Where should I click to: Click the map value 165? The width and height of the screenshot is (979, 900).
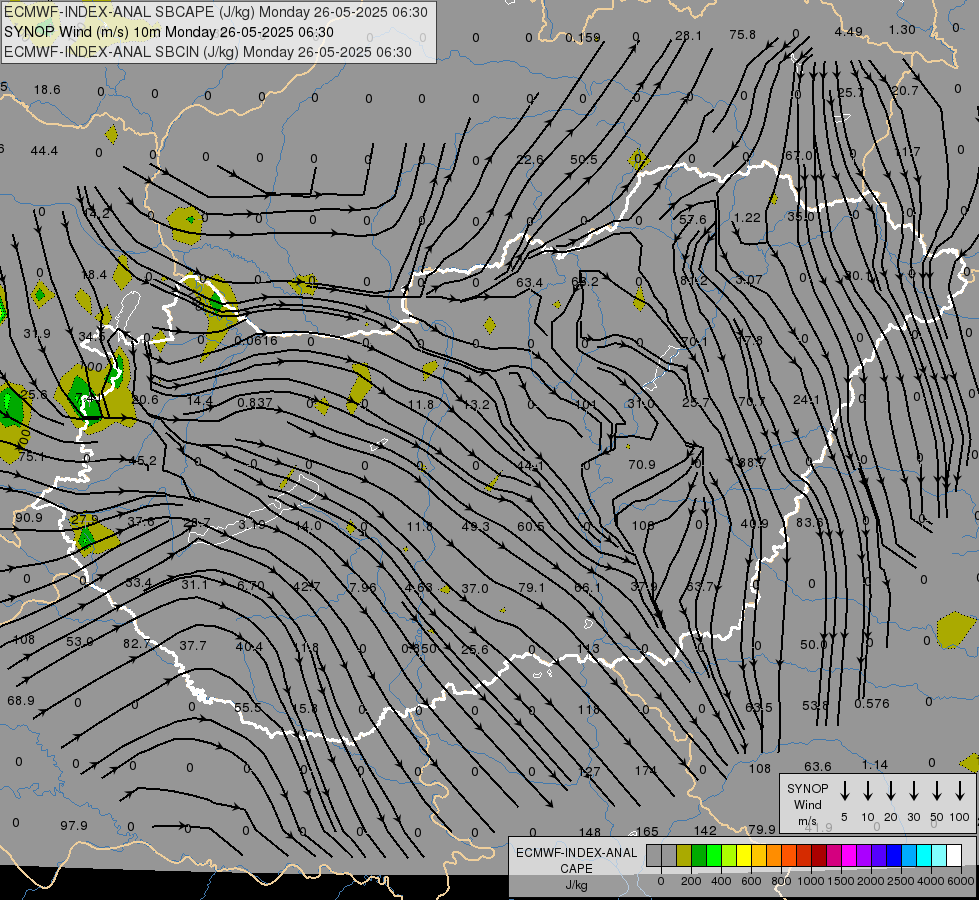click(647, 831)
